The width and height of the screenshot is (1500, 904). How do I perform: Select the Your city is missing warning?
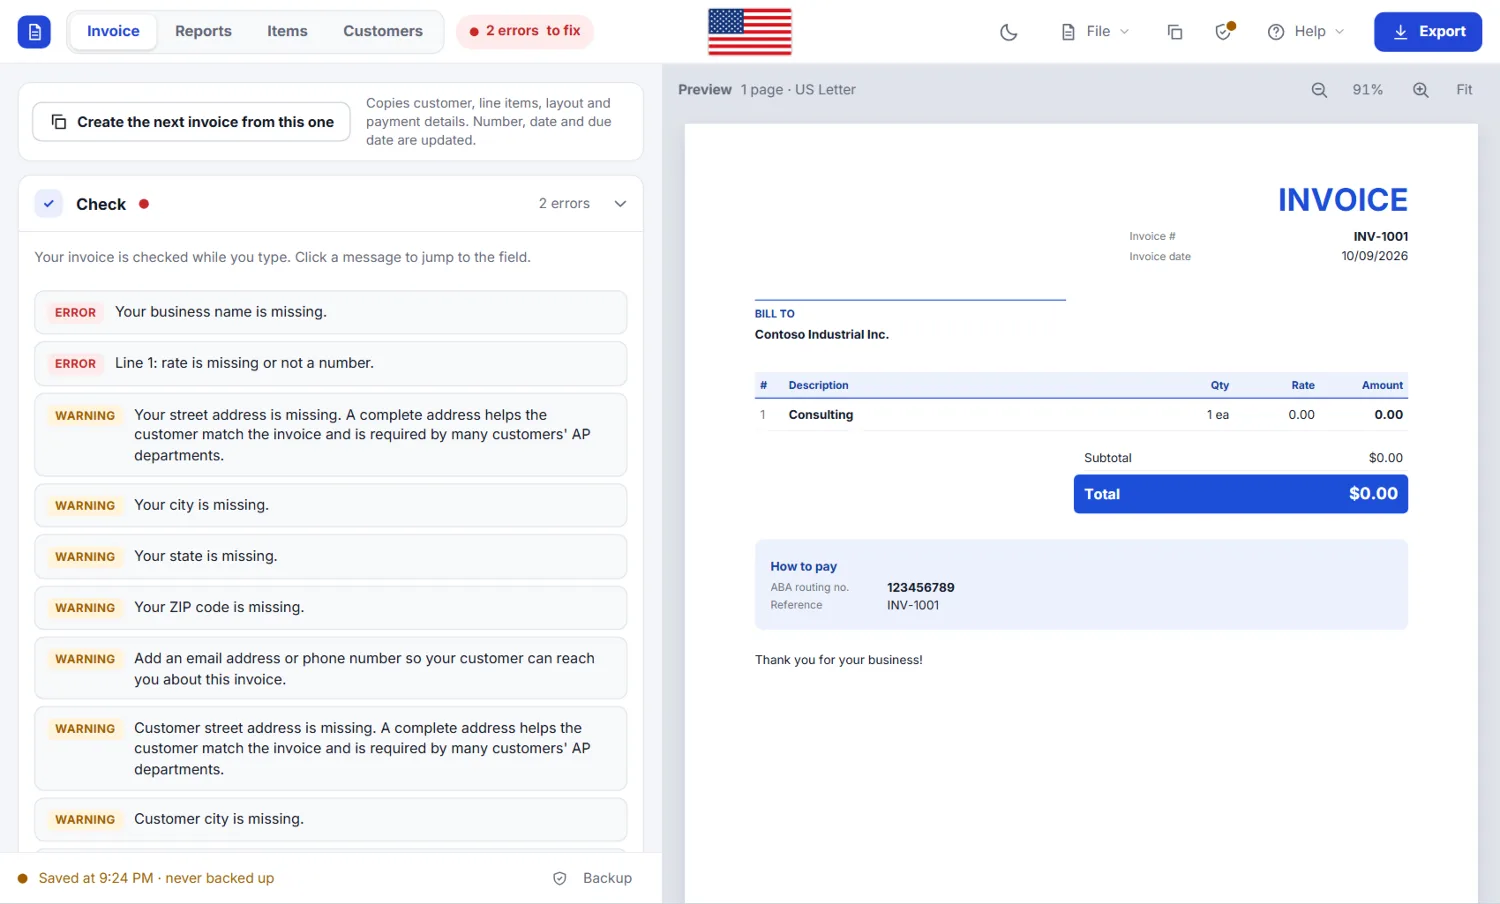(x=331, y=505)
